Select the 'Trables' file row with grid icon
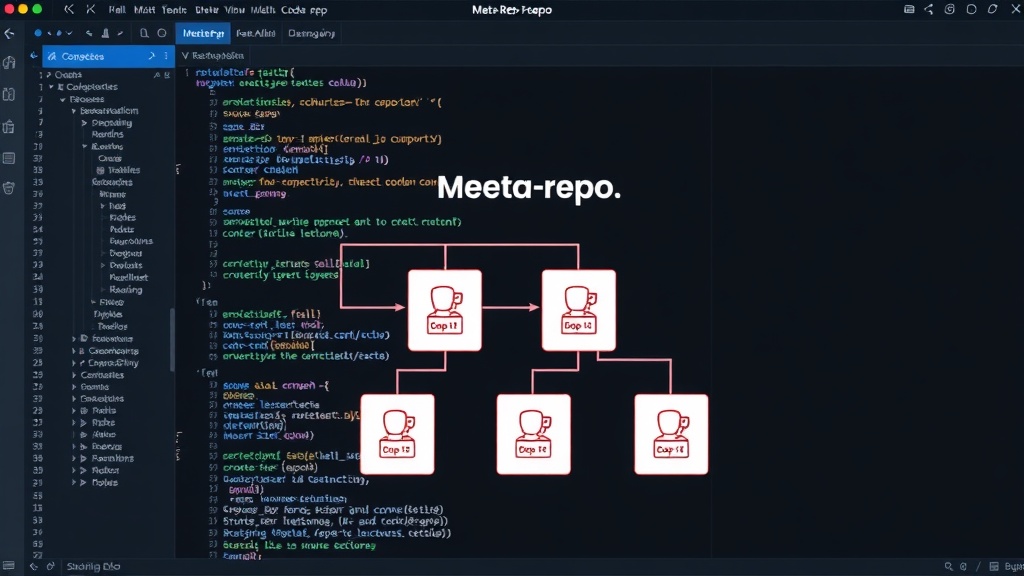 click(119, 170)
